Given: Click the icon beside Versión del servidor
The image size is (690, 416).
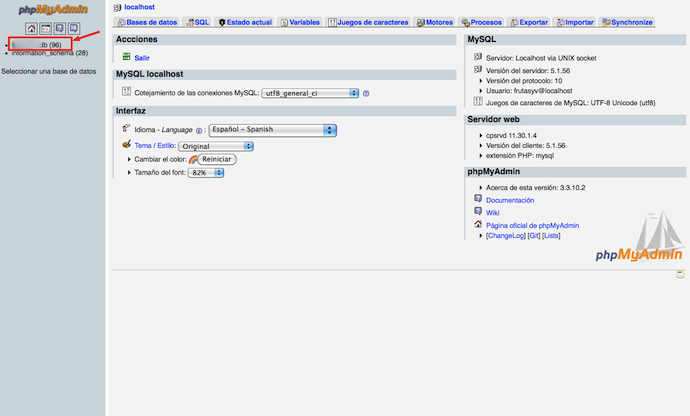Looking at the screenshot, I should pos(478,69).
